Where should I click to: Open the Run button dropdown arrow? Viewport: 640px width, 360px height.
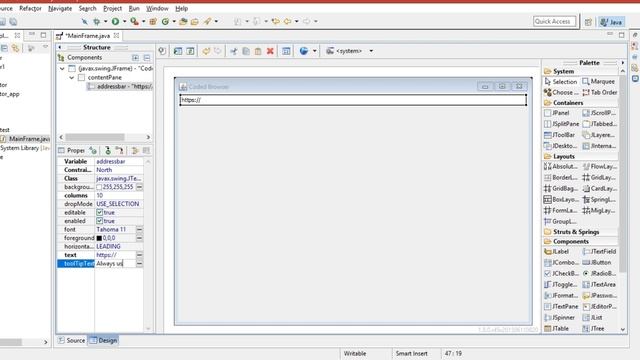(x=124, y=21)
